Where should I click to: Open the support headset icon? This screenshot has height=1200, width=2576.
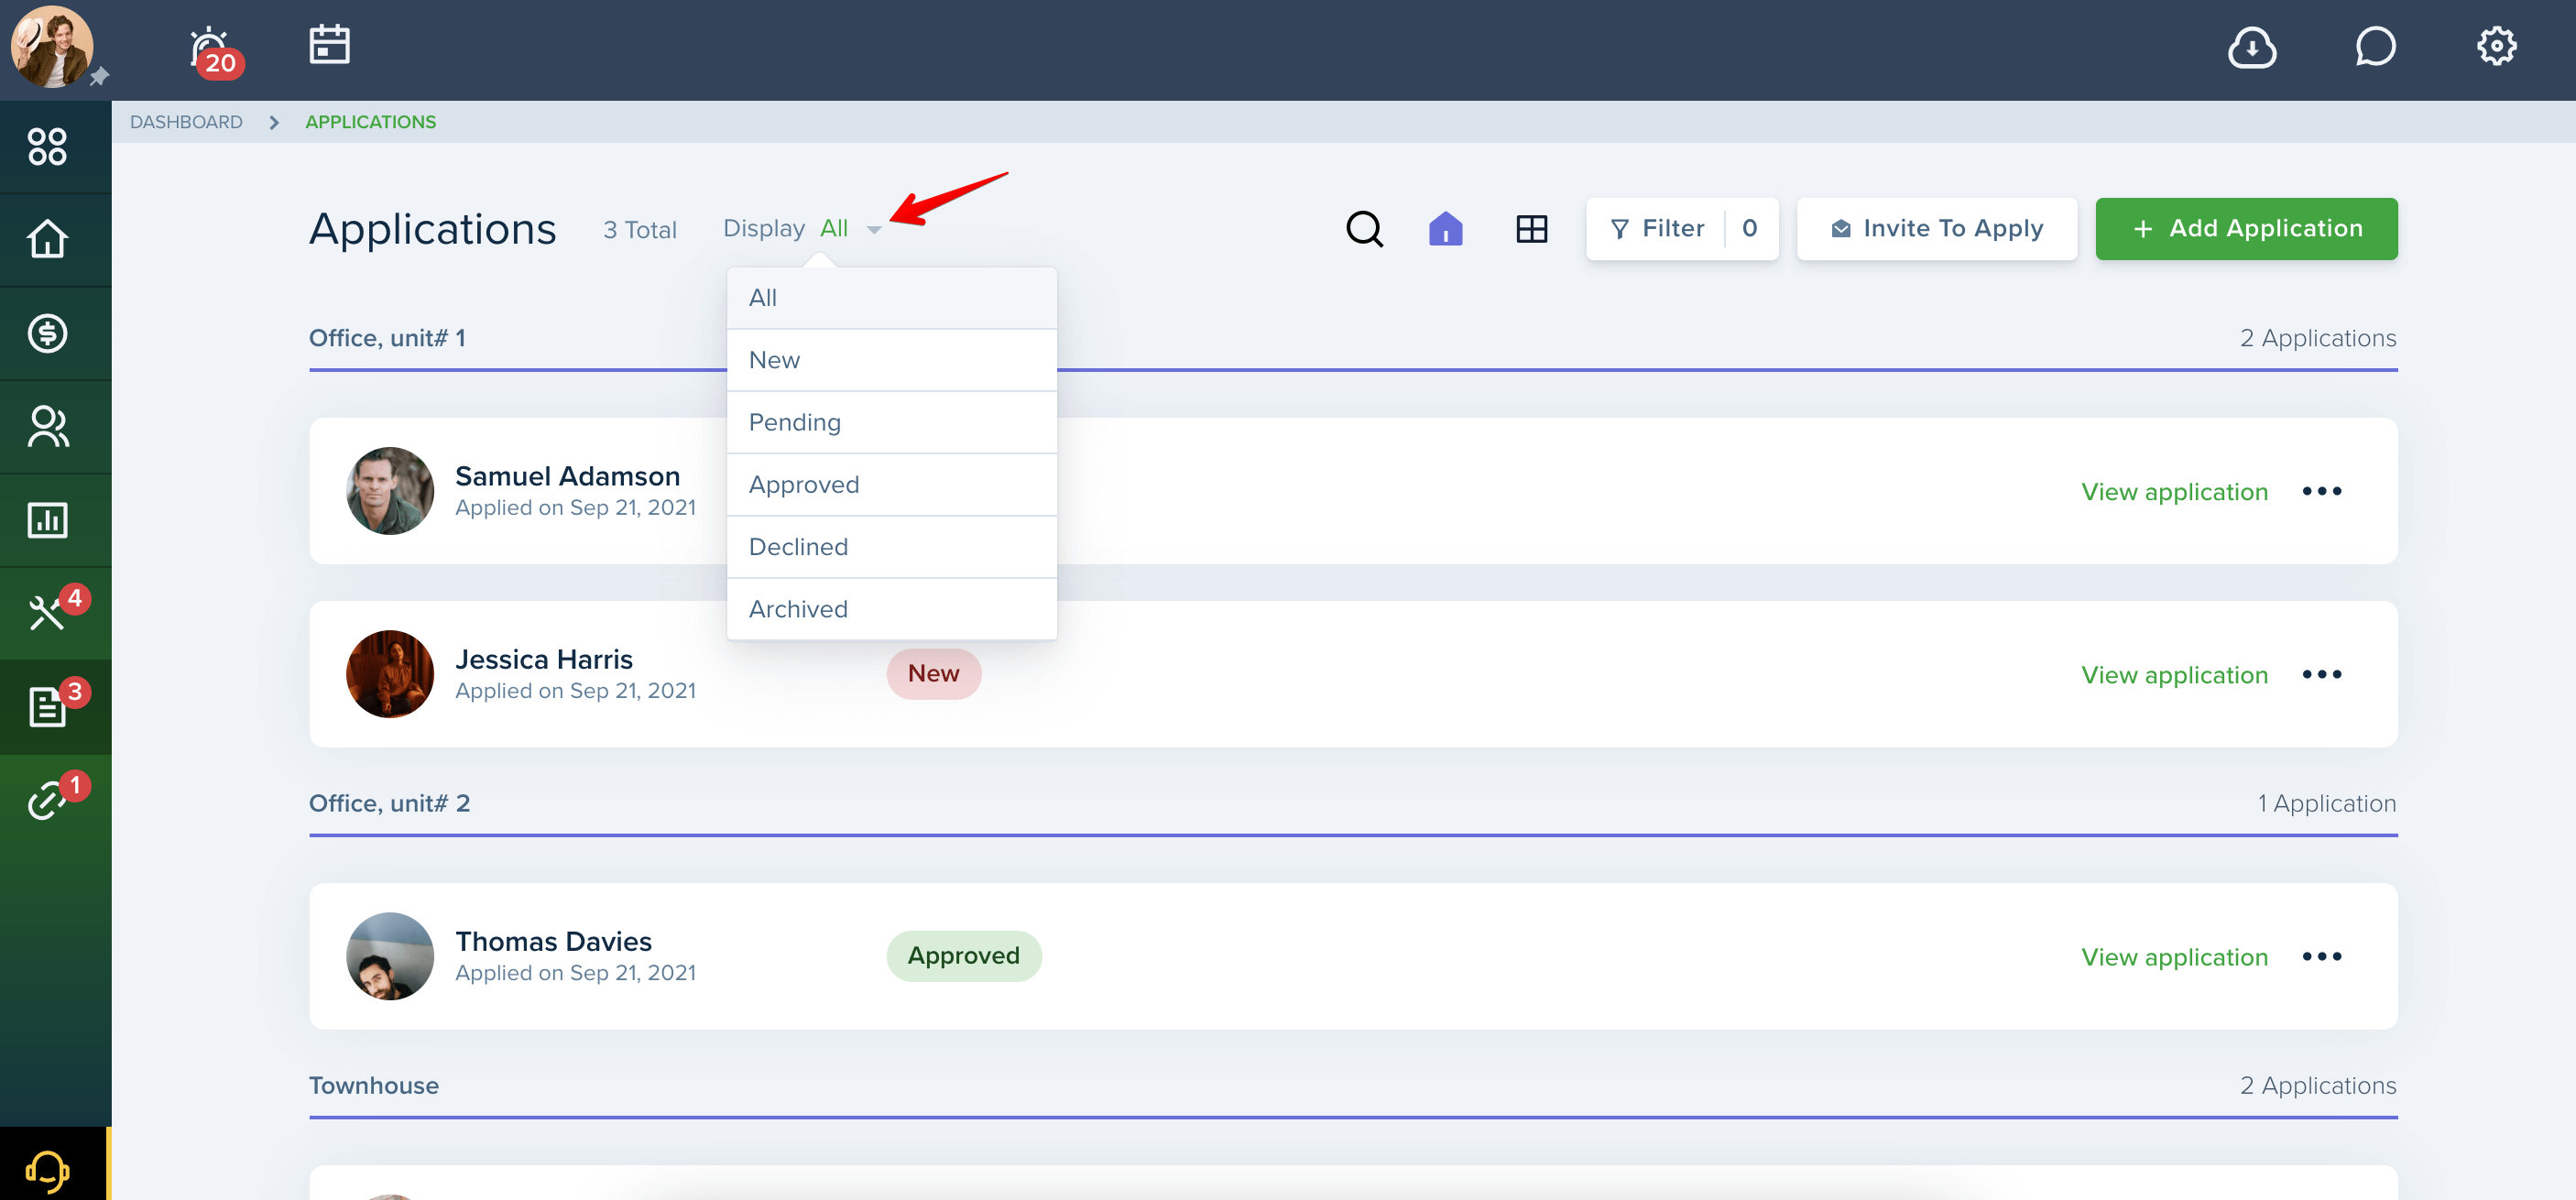[47, 1169]
